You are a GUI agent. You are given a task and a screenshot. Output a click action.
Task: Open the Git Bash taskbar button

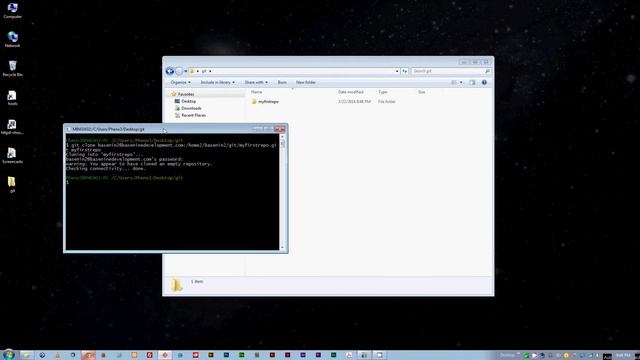click(x=165, y=355)
